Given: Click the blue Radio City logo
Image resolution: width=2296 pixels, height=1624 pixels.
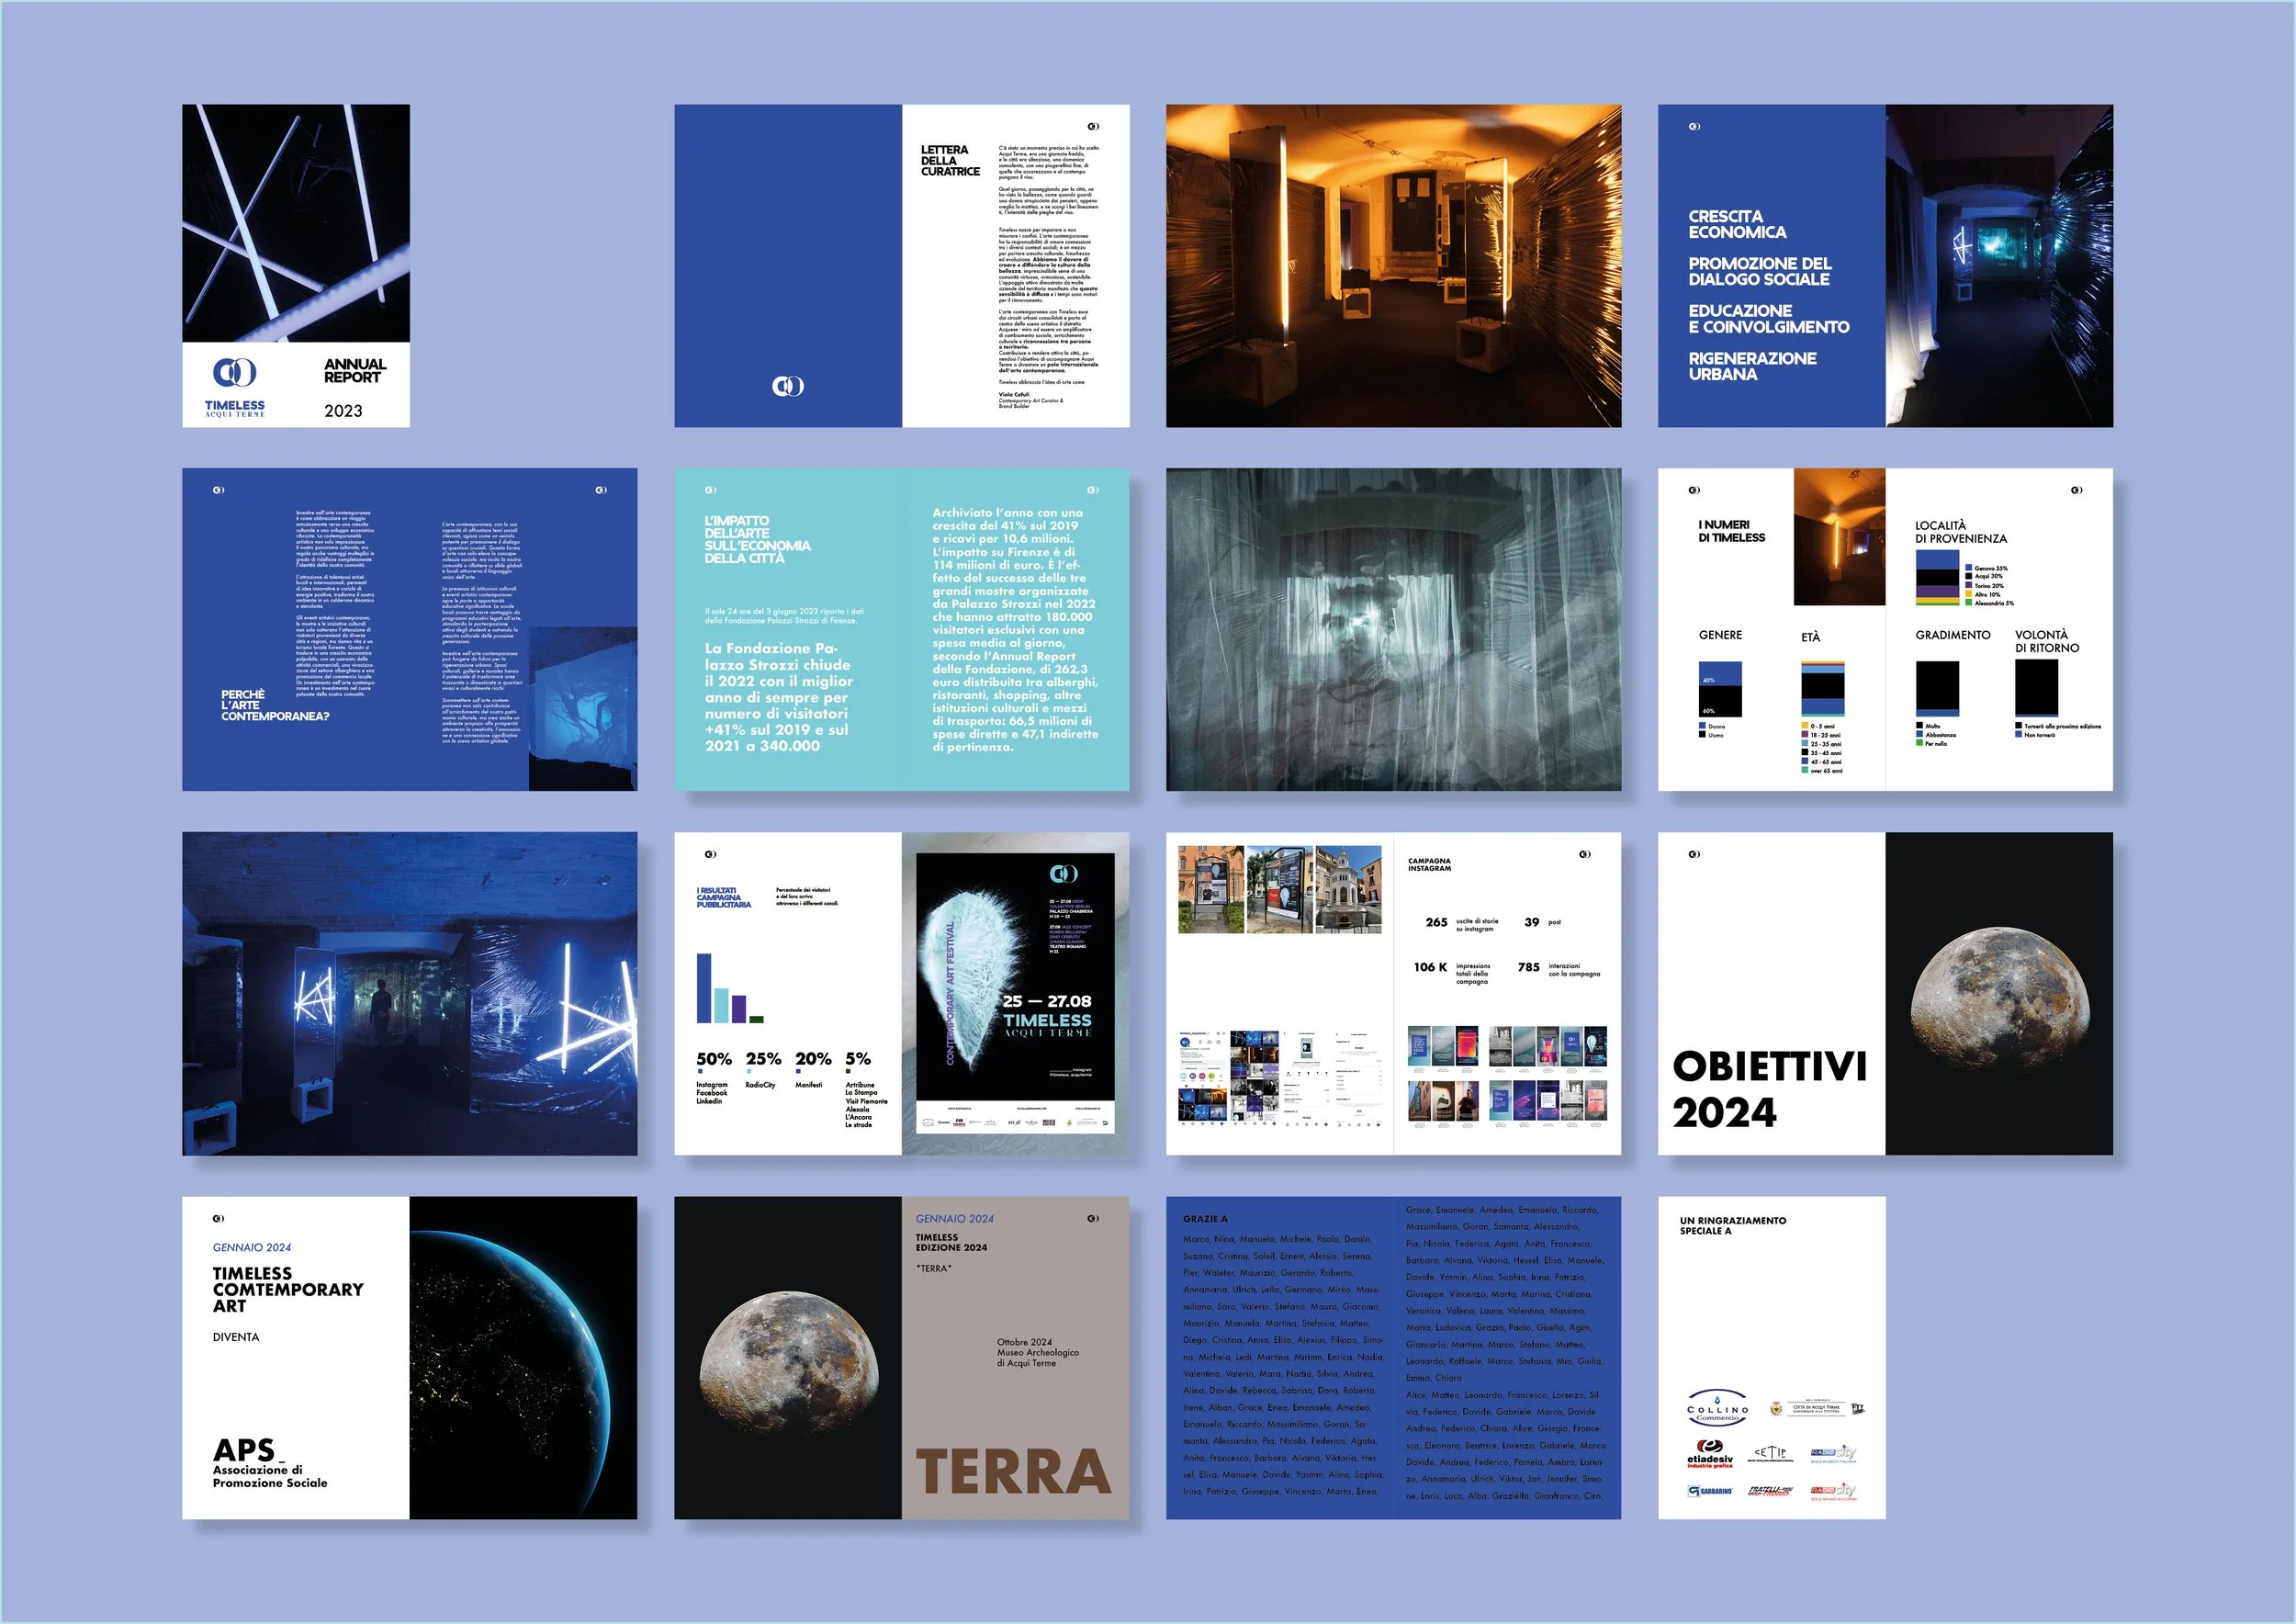Looking at the screenshot, I should (x=1832, y=1453).
